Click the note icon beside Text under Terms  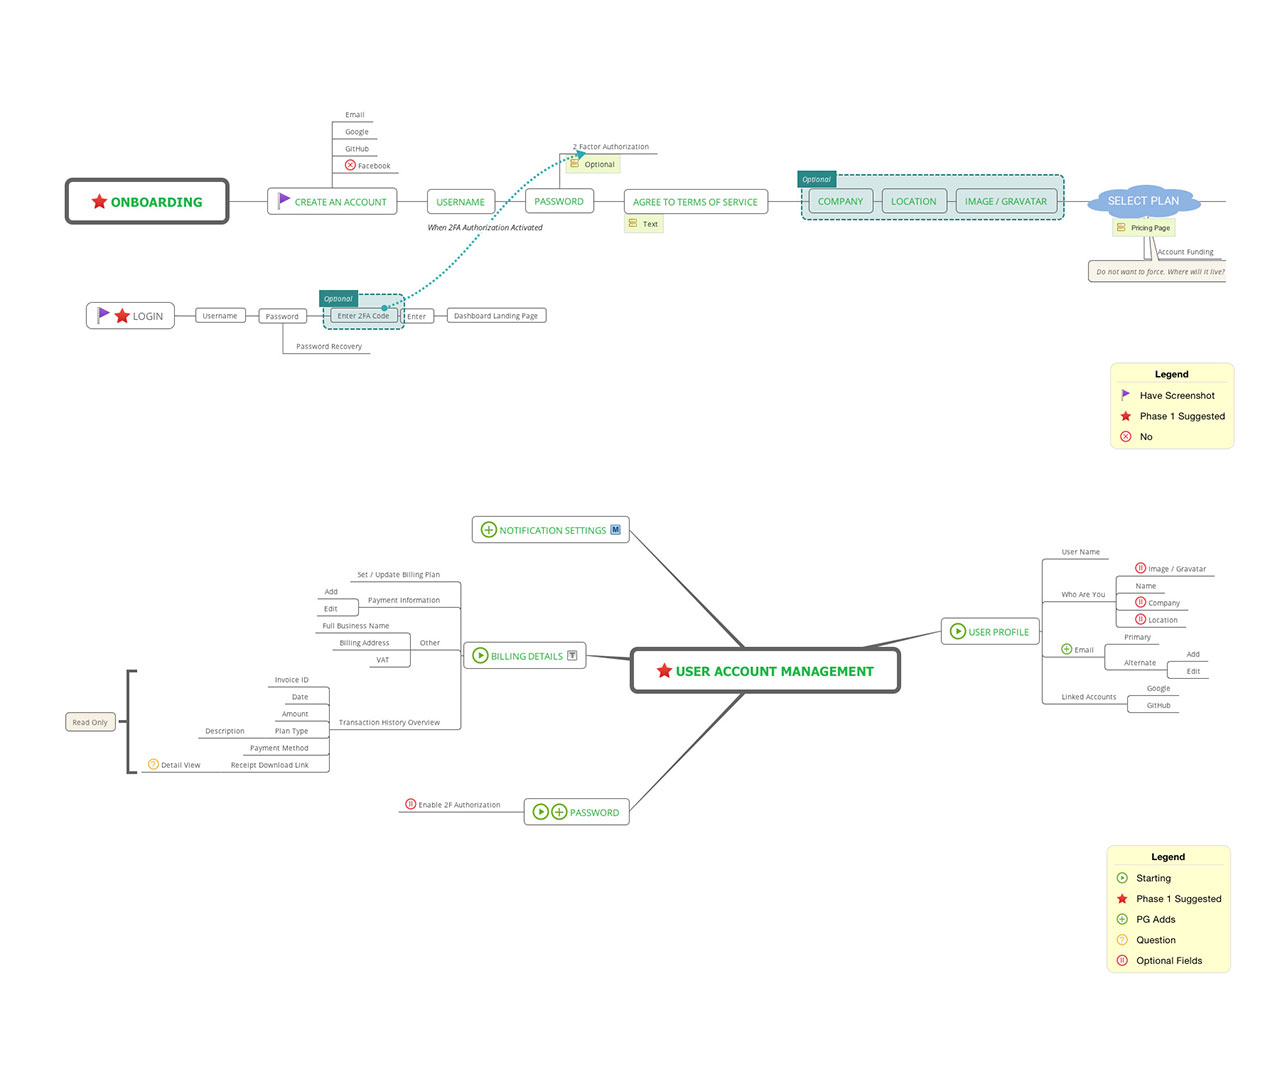coord(633,223)
